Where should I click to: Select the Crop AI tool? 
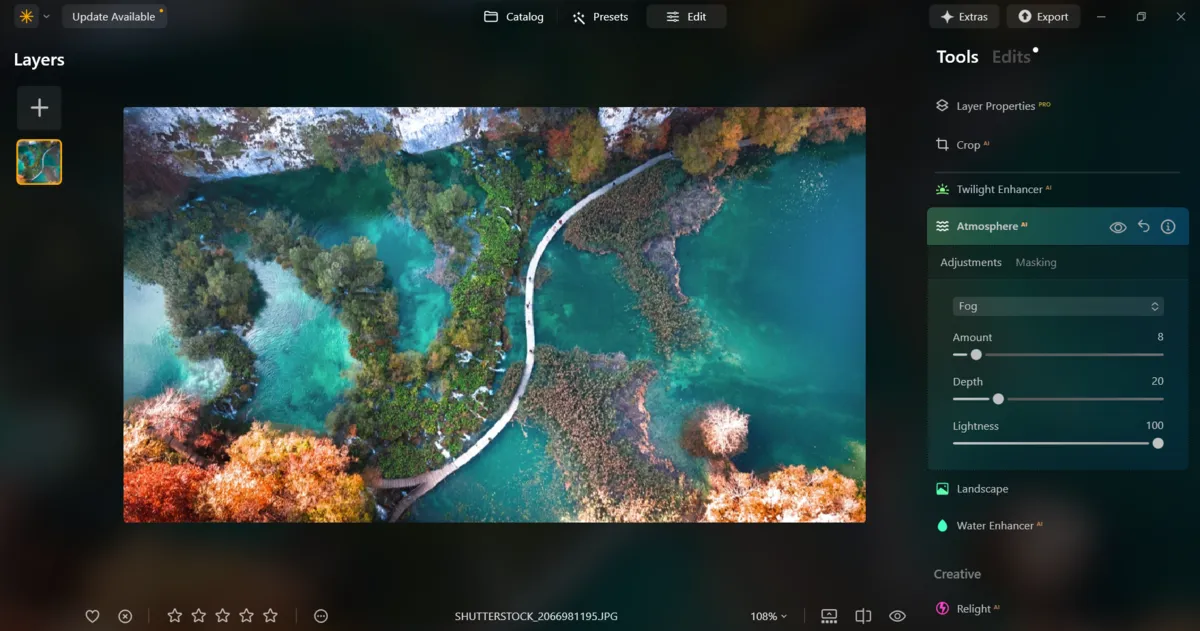point(965,145)
